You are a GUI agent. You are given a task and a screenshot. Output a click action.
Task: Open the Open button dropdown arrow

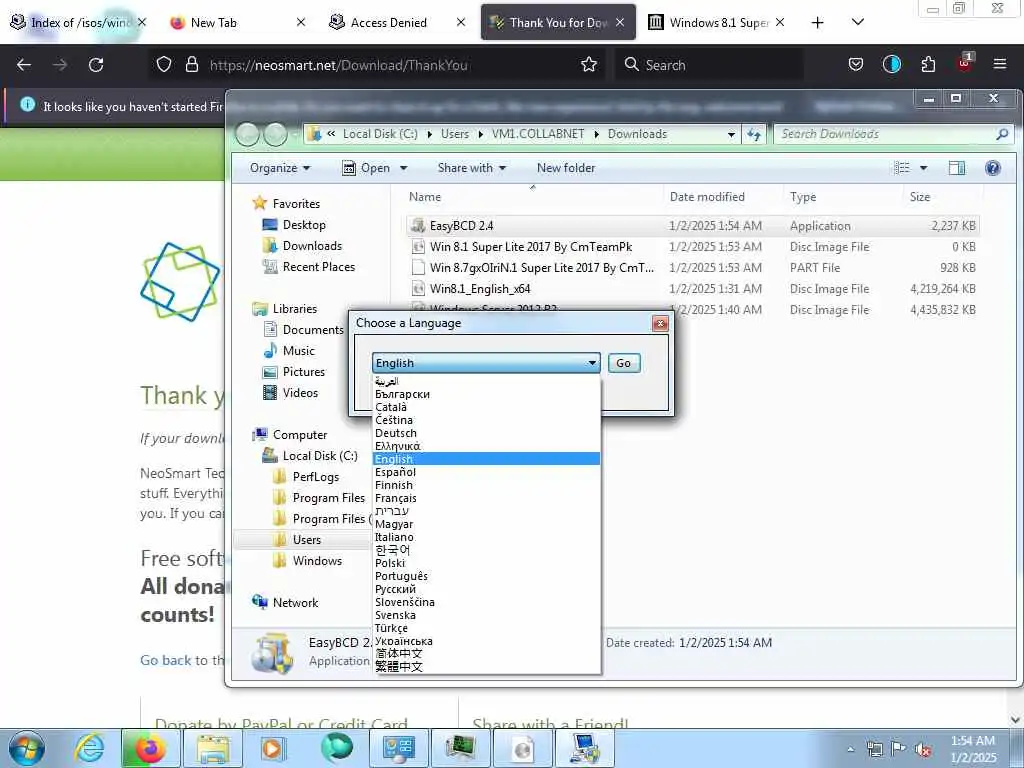404,168
